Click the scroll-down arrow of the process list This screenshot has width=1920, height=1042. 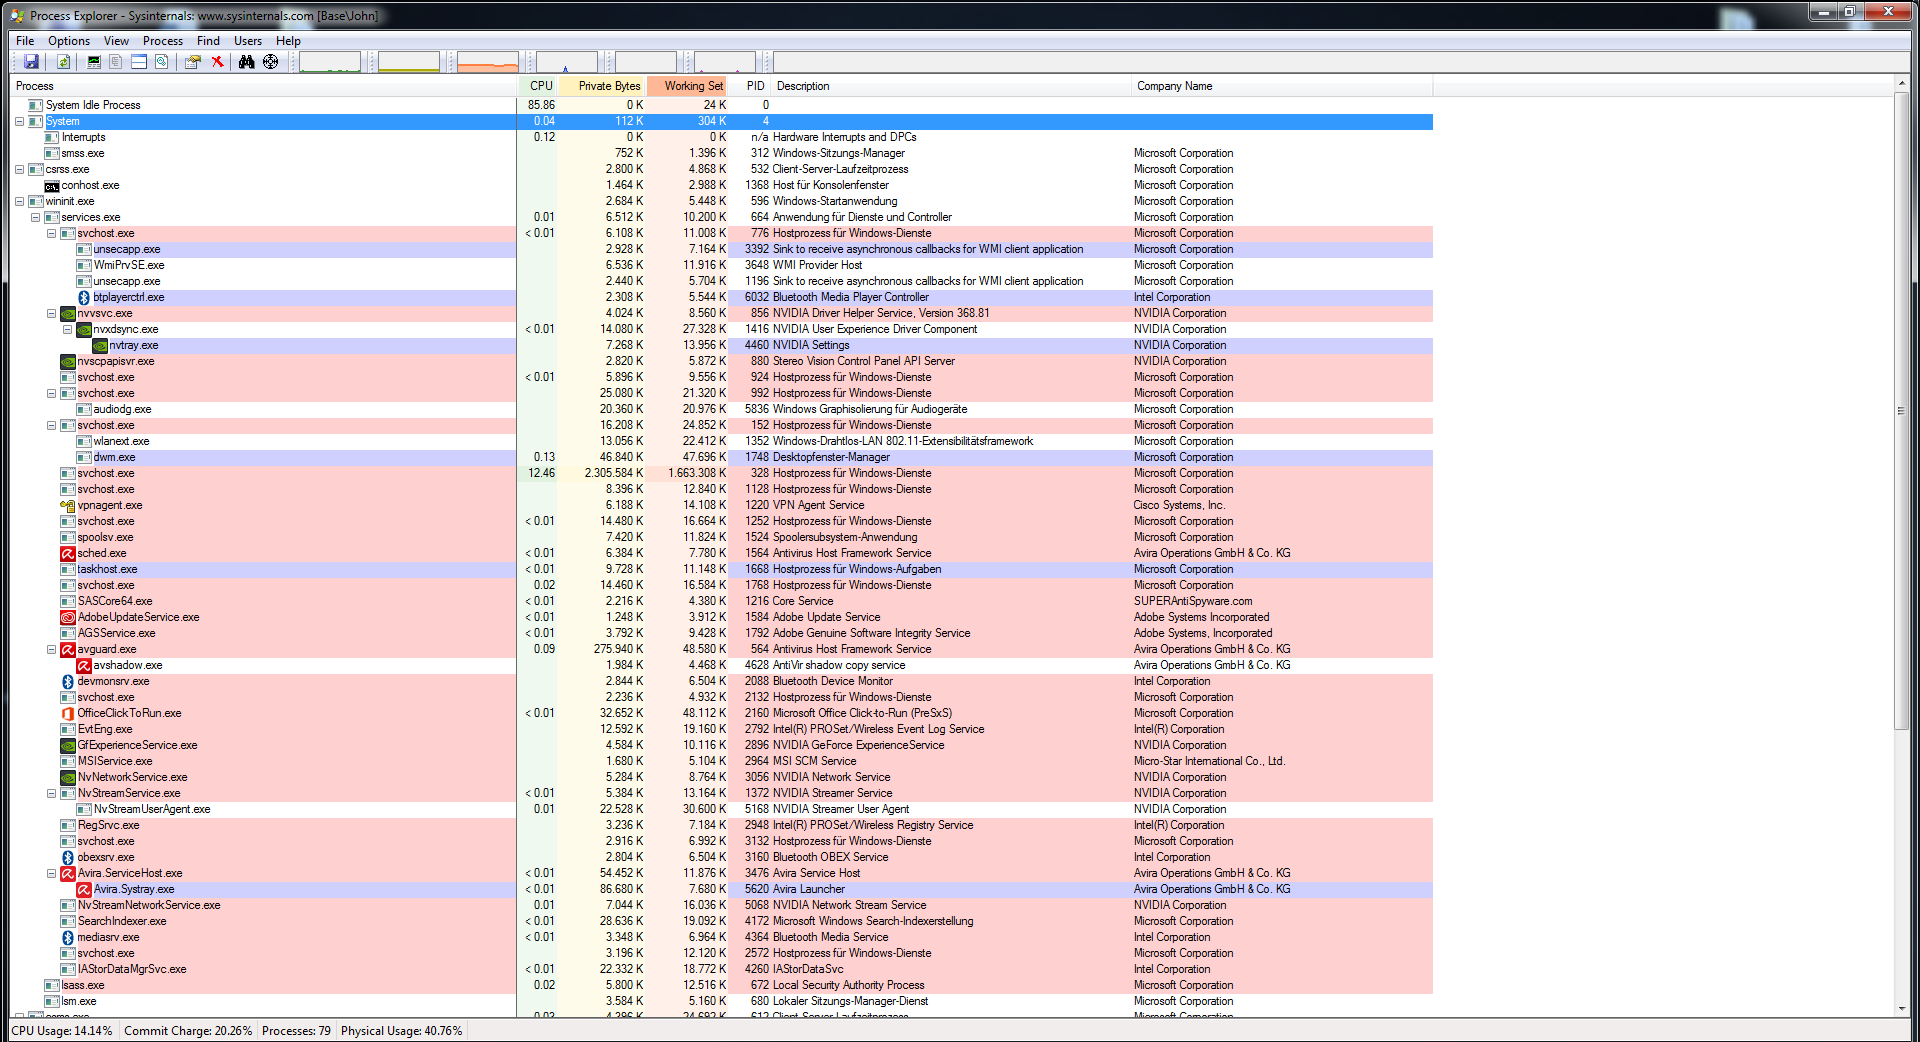coord(1902,1009)
